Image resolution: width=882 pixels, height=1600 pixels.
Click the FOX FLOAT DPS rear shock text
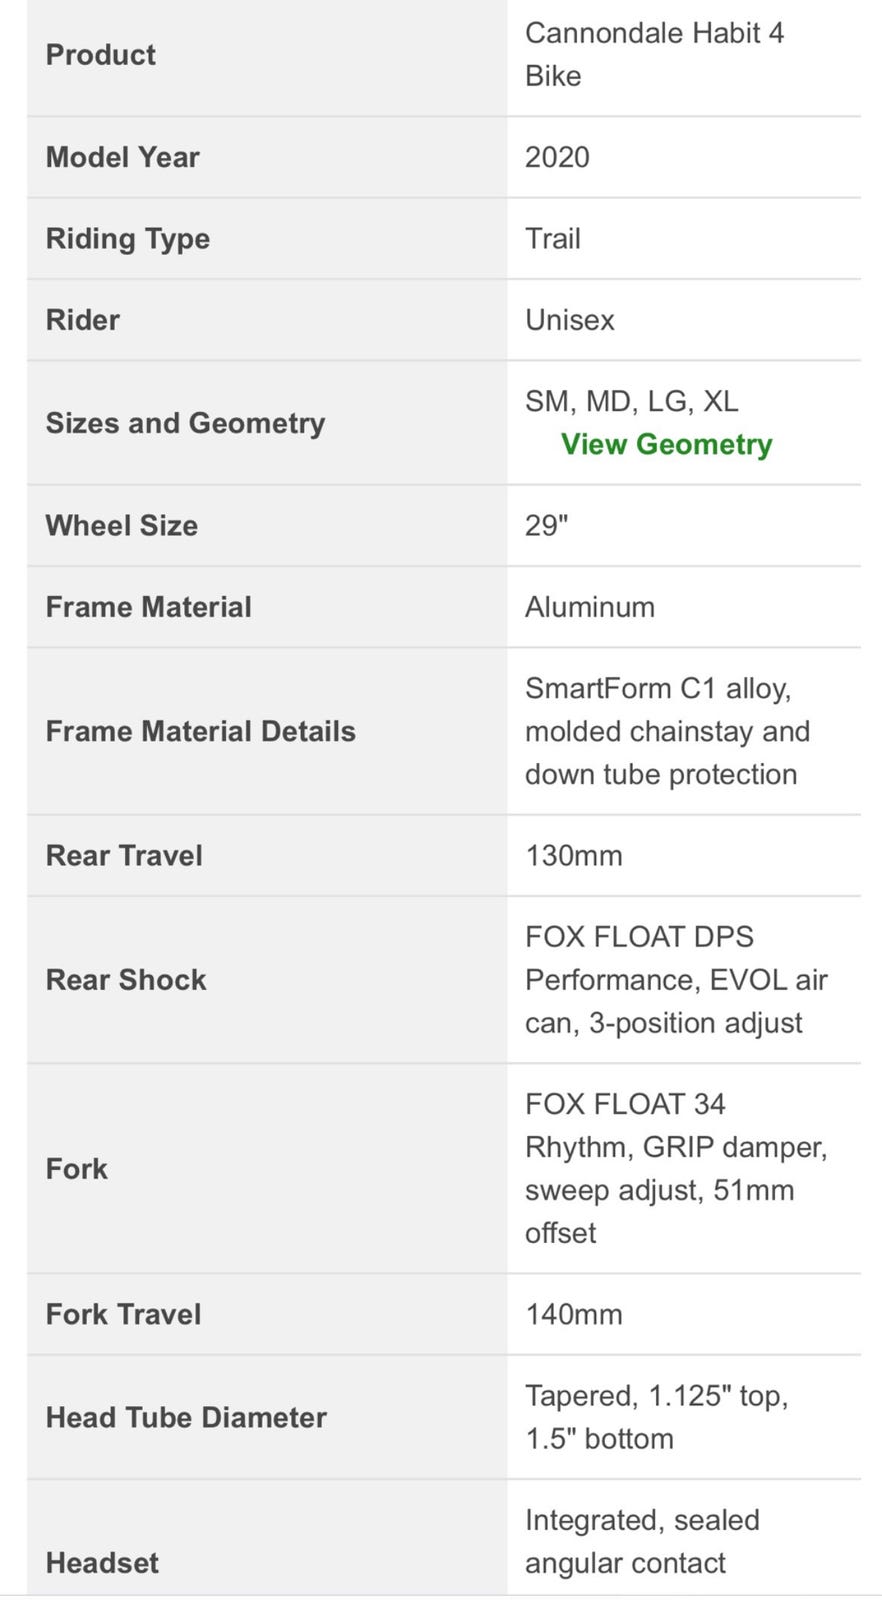(x=676, y=979)
